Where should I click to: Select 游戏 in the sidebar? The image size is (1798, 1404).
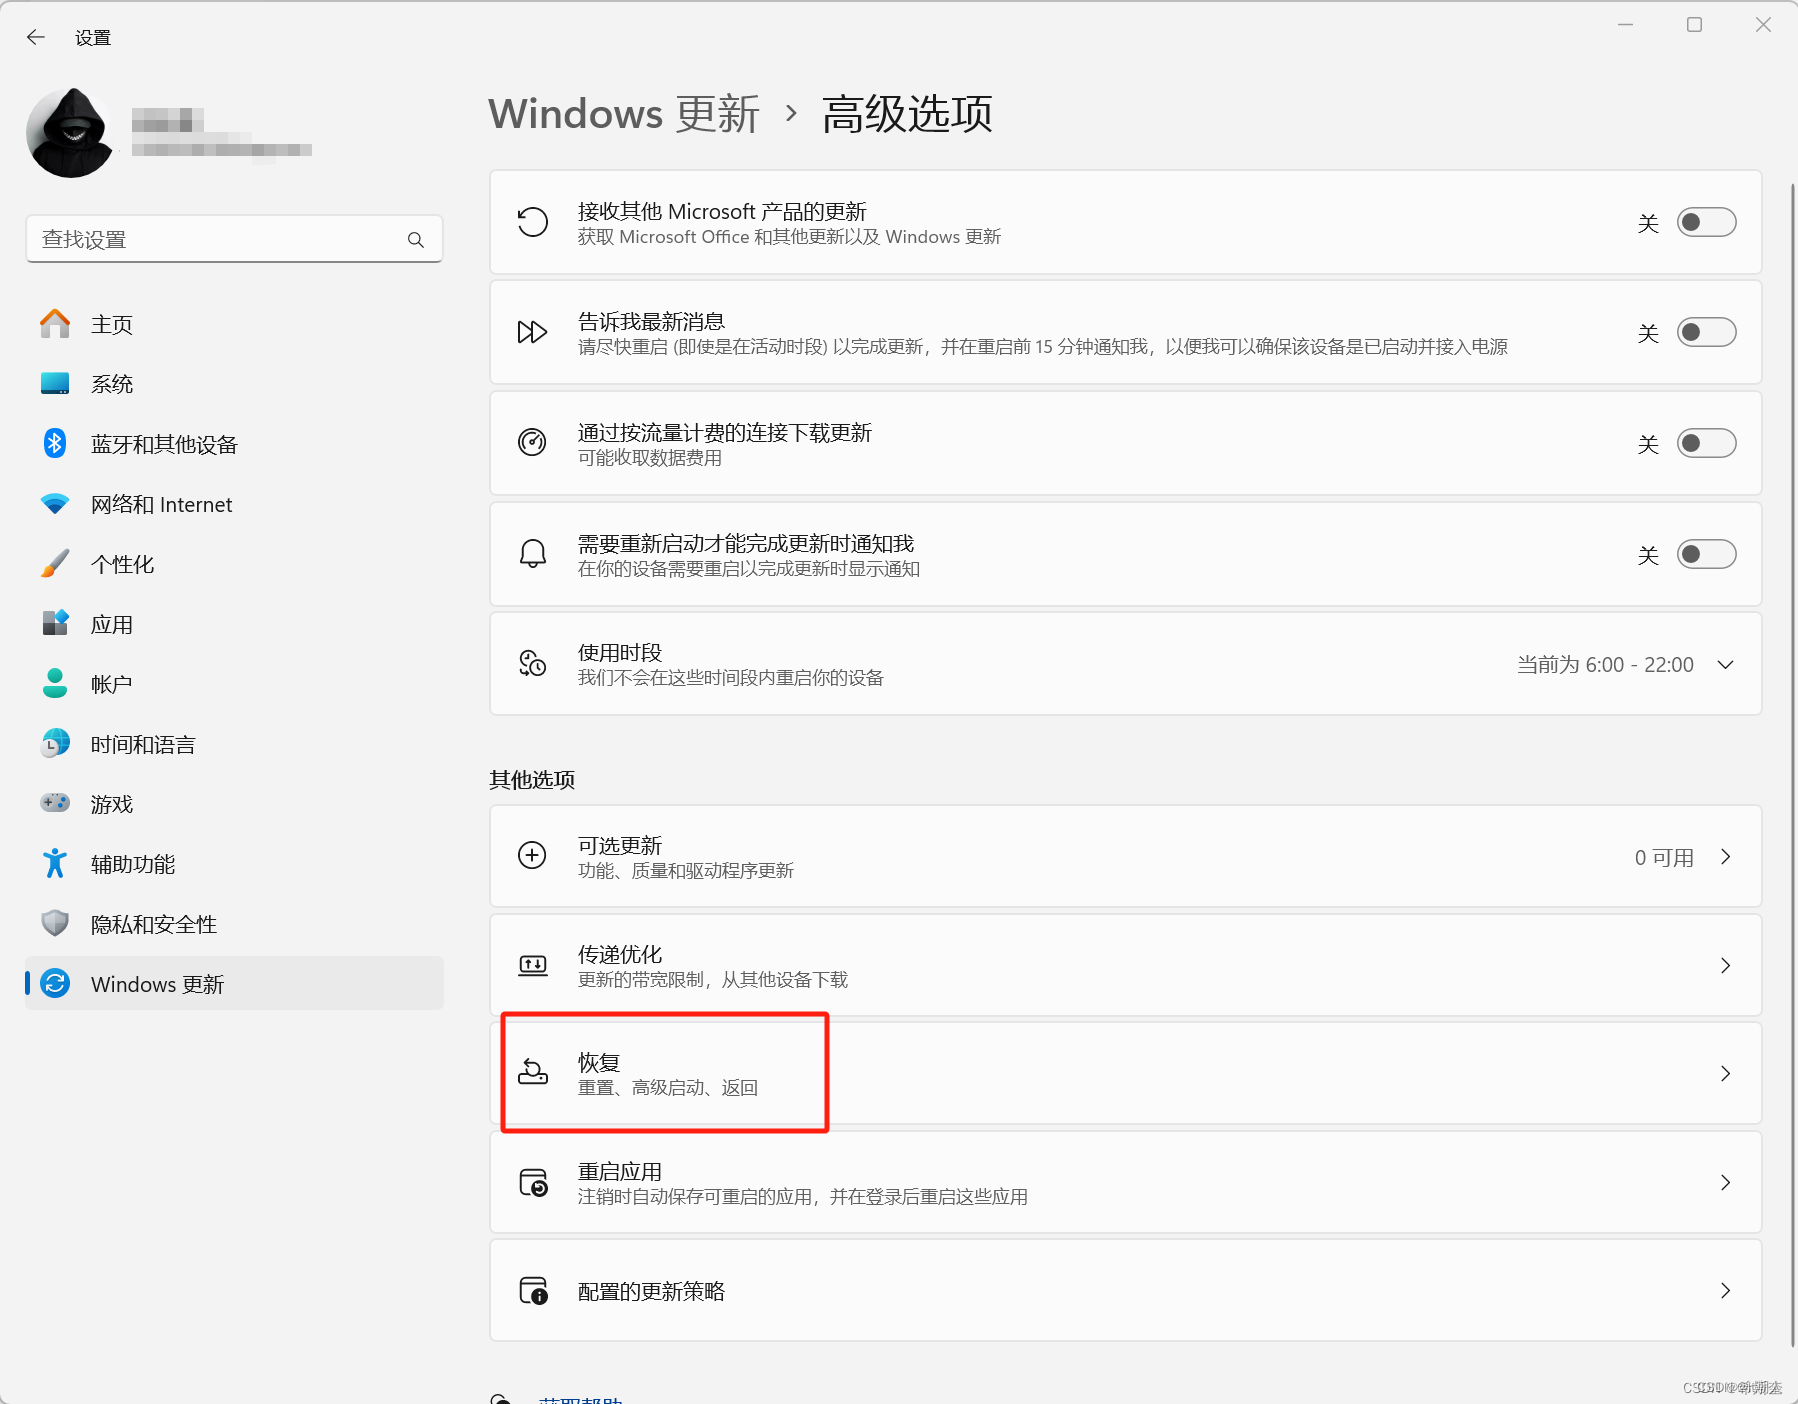[234, 804]
